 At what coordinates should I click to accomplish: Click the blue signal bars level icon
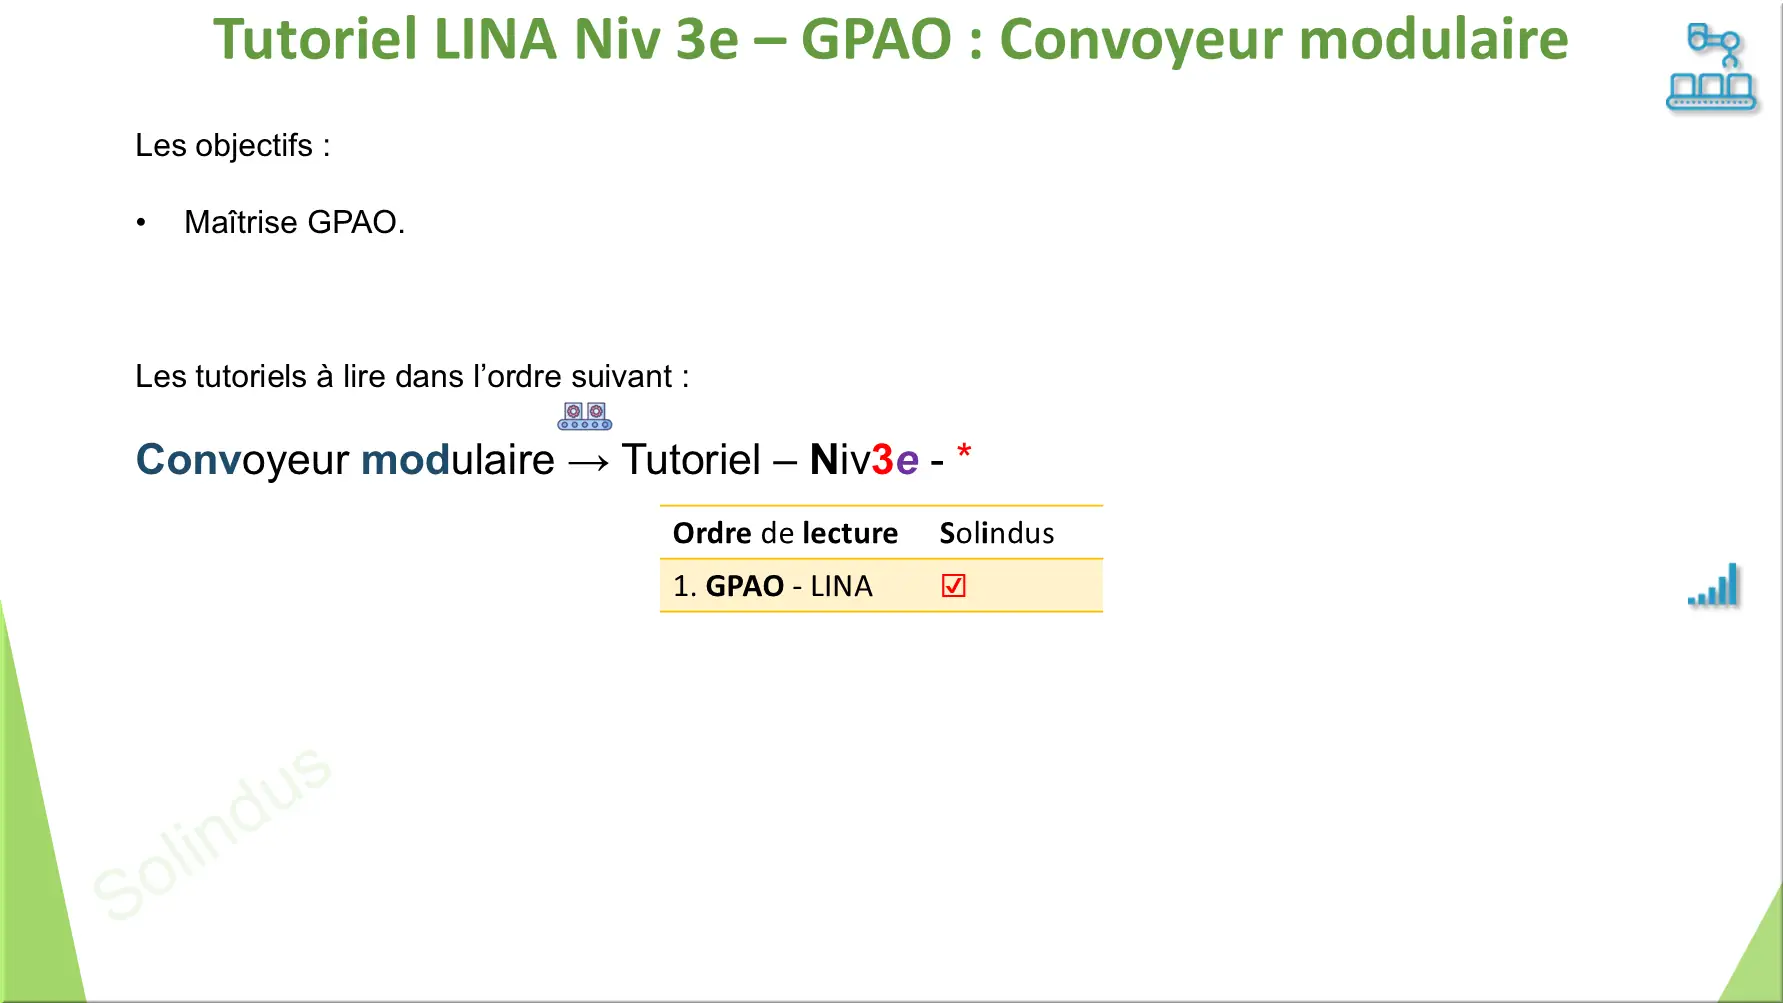click(1714, 585)
